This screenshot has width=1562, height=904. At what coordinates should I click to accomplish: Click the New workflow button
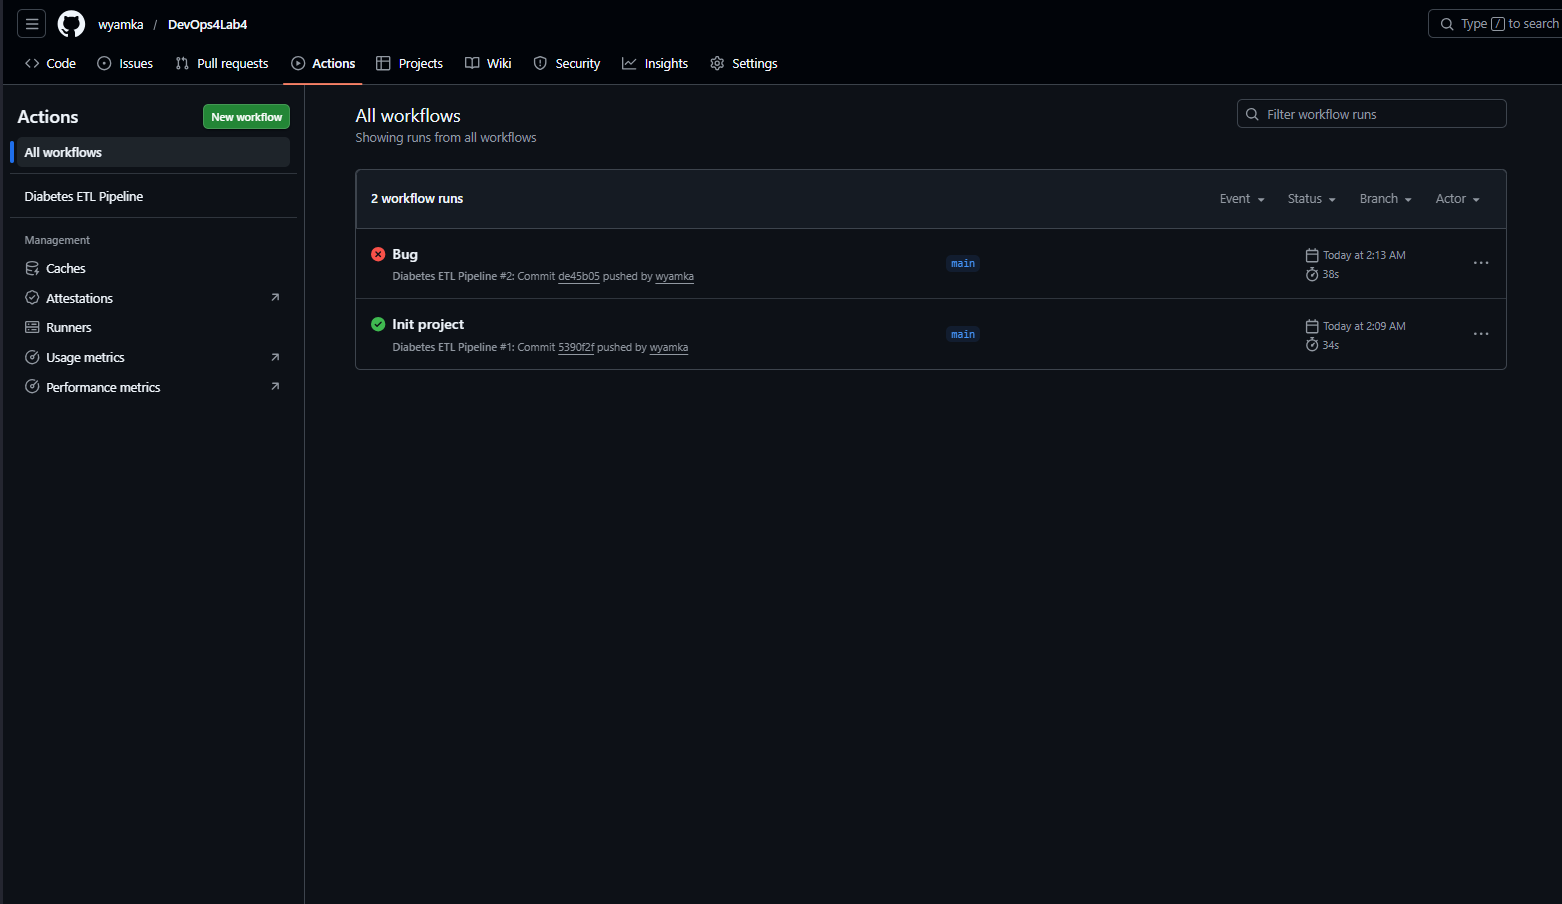point(246,117)
